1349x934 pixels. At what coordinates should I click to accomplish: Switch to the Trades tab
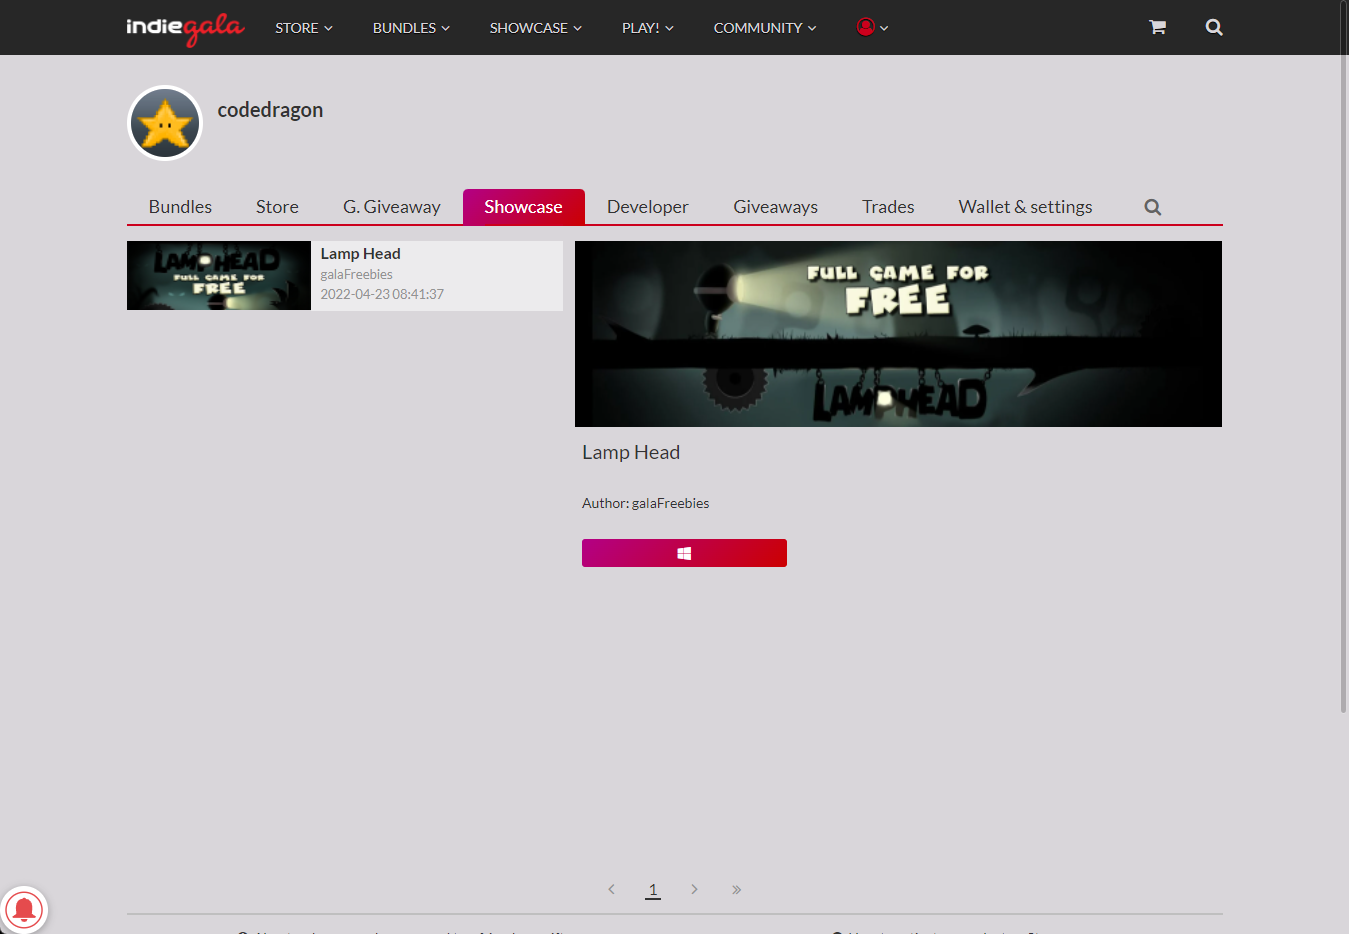coord(888,207)
